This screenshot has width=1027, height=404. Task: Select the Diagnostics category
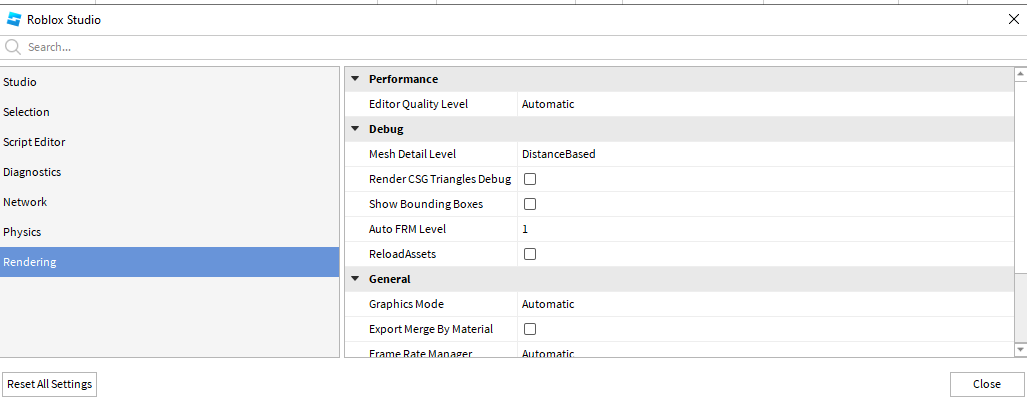click(32, 172)
